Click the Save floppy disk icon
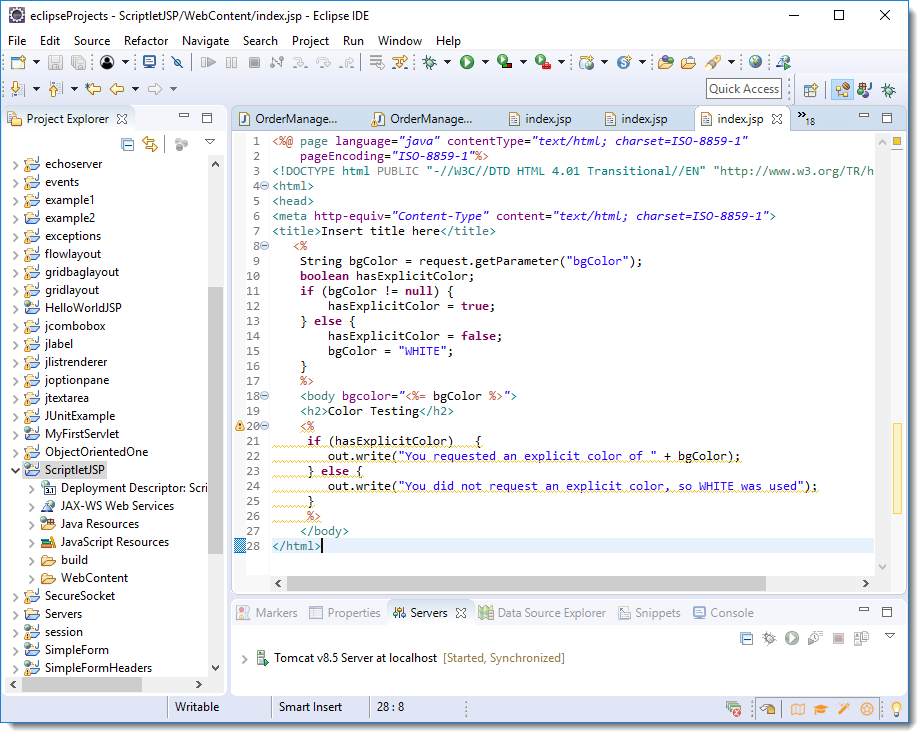This screenshot has width=924, height=738. tap(55, 62)
